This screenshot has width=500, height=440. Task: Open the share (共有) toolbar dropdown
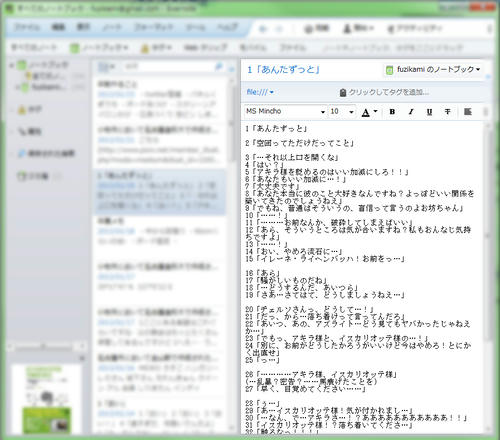(358, 29)
